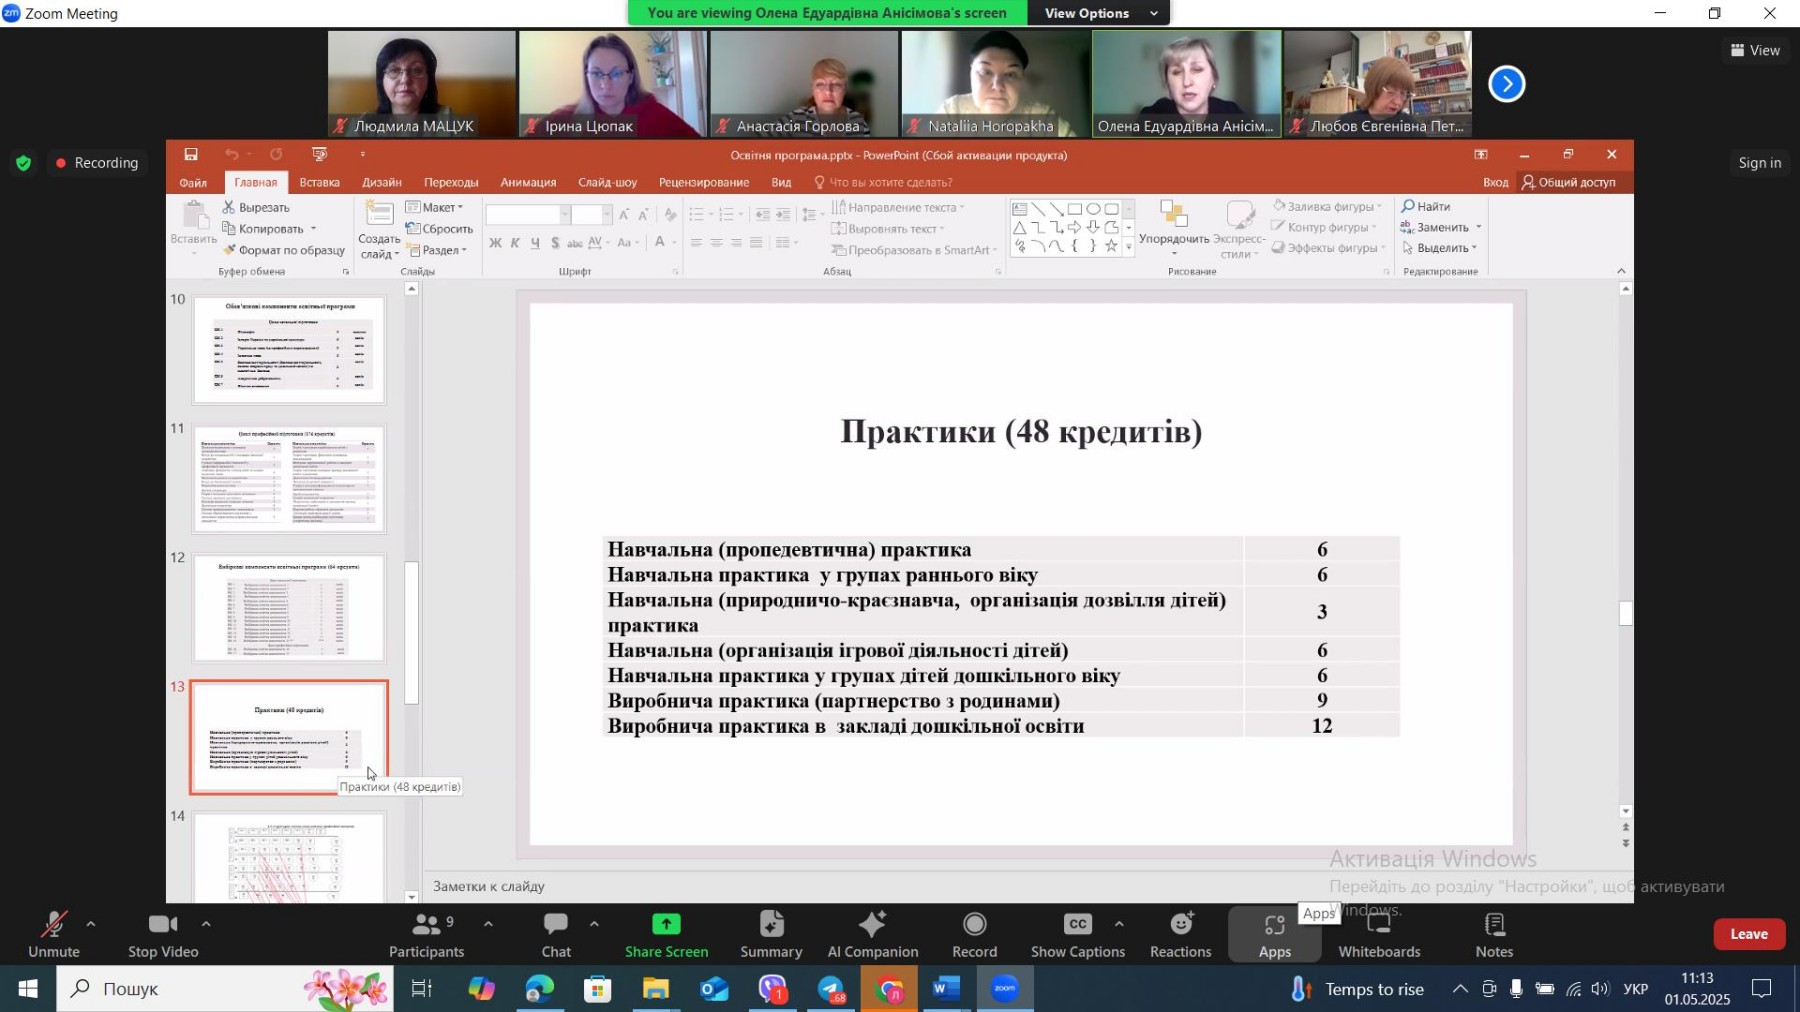Click the Share Screen icon
The height and width of the screenshot is (1012, 1800).
click(666, 925)
